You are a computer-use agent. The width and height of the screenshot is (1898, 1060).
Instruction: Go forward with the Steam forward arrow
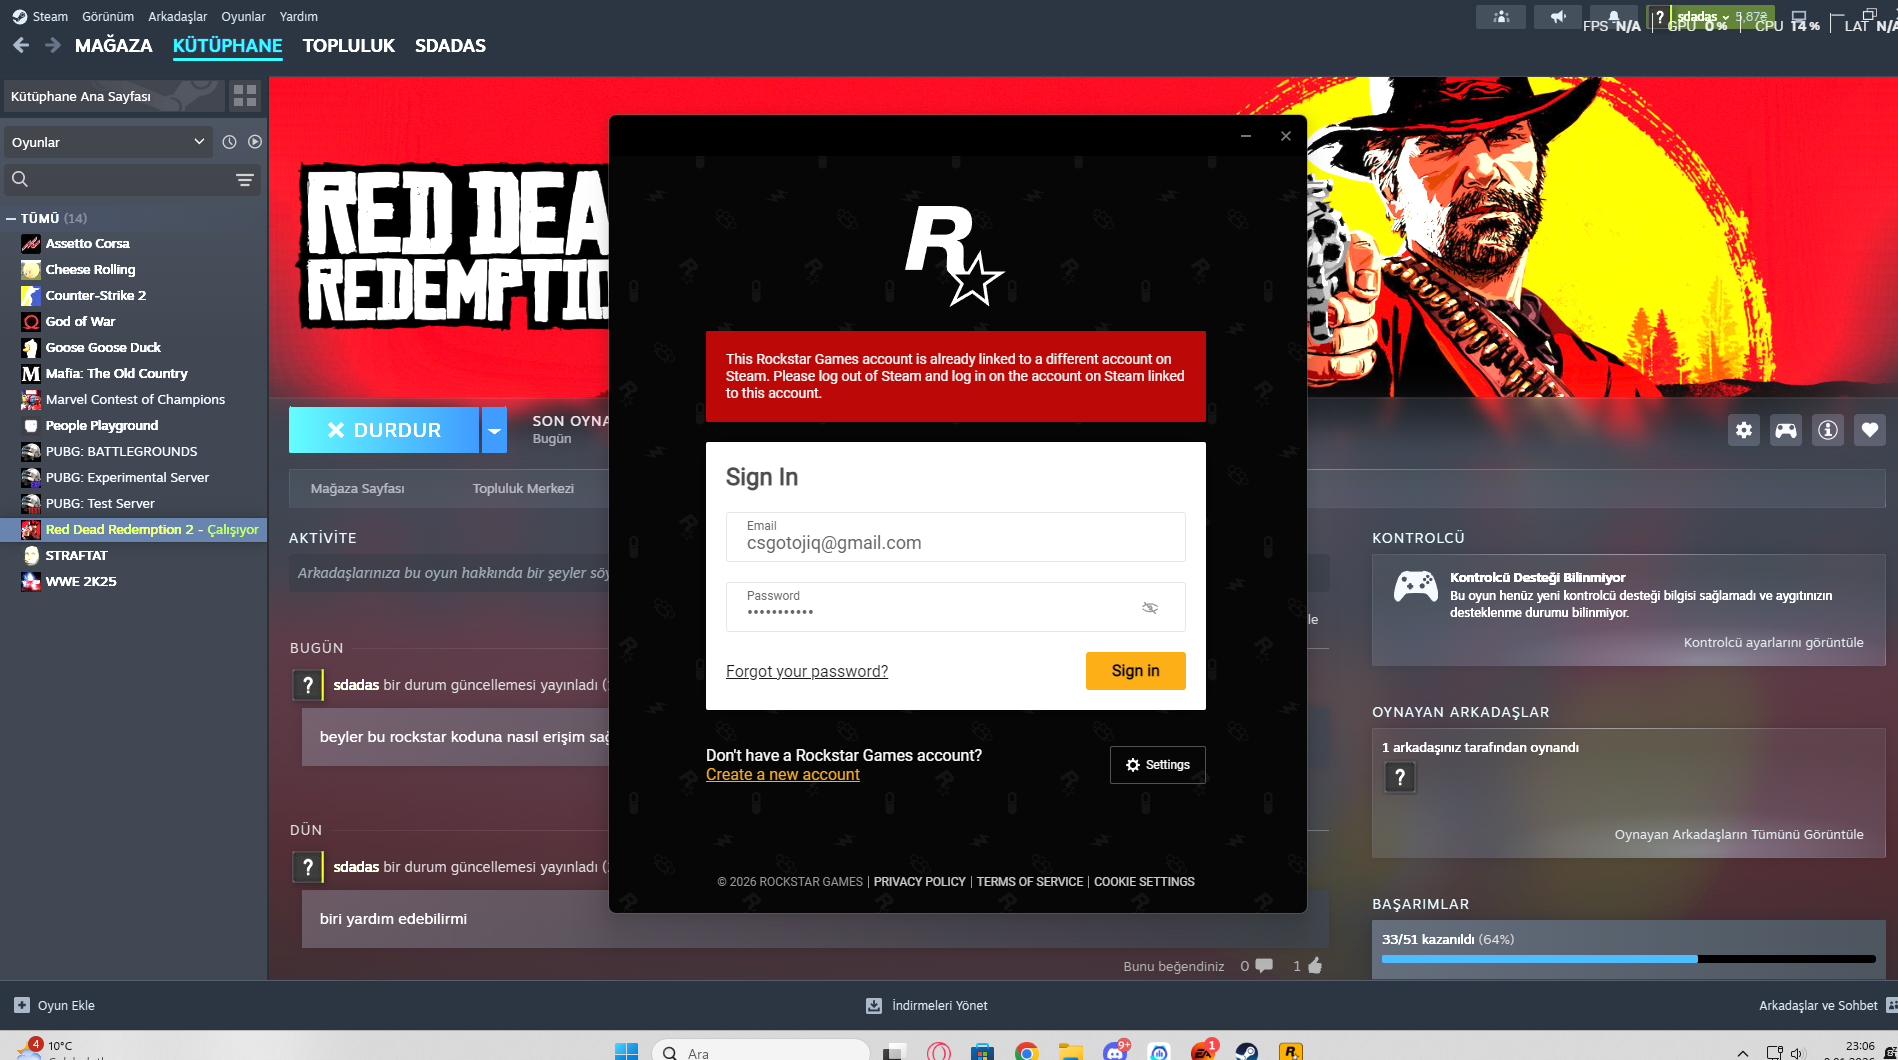(x=53, y=45)
